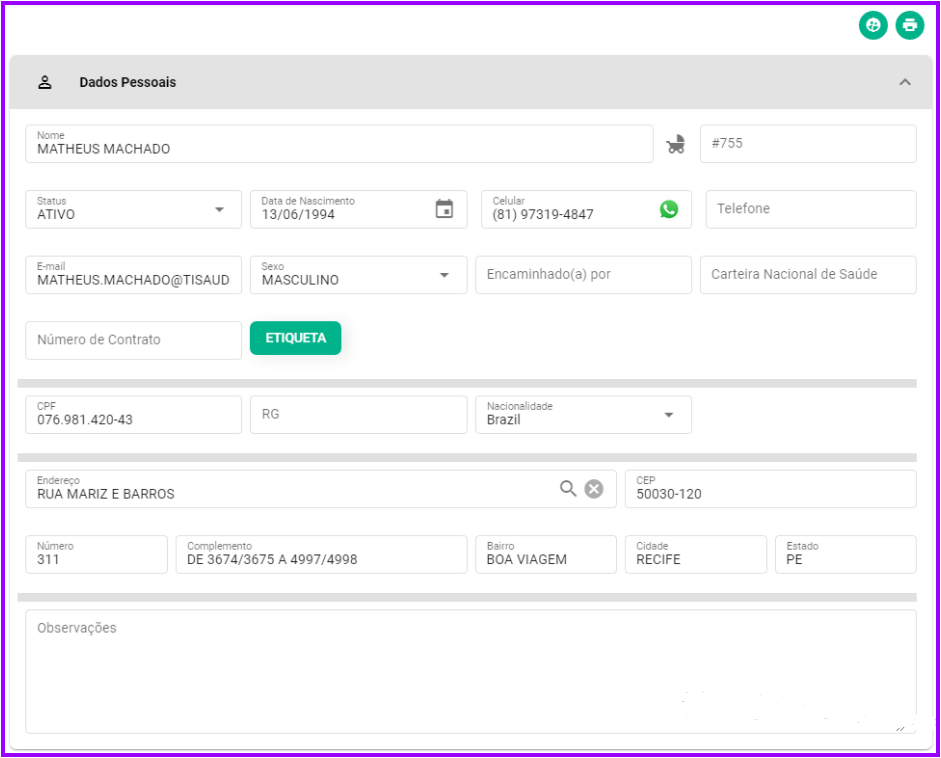
Task: Click the person icon beside Dados Pessoais
Action: (45, 82)
